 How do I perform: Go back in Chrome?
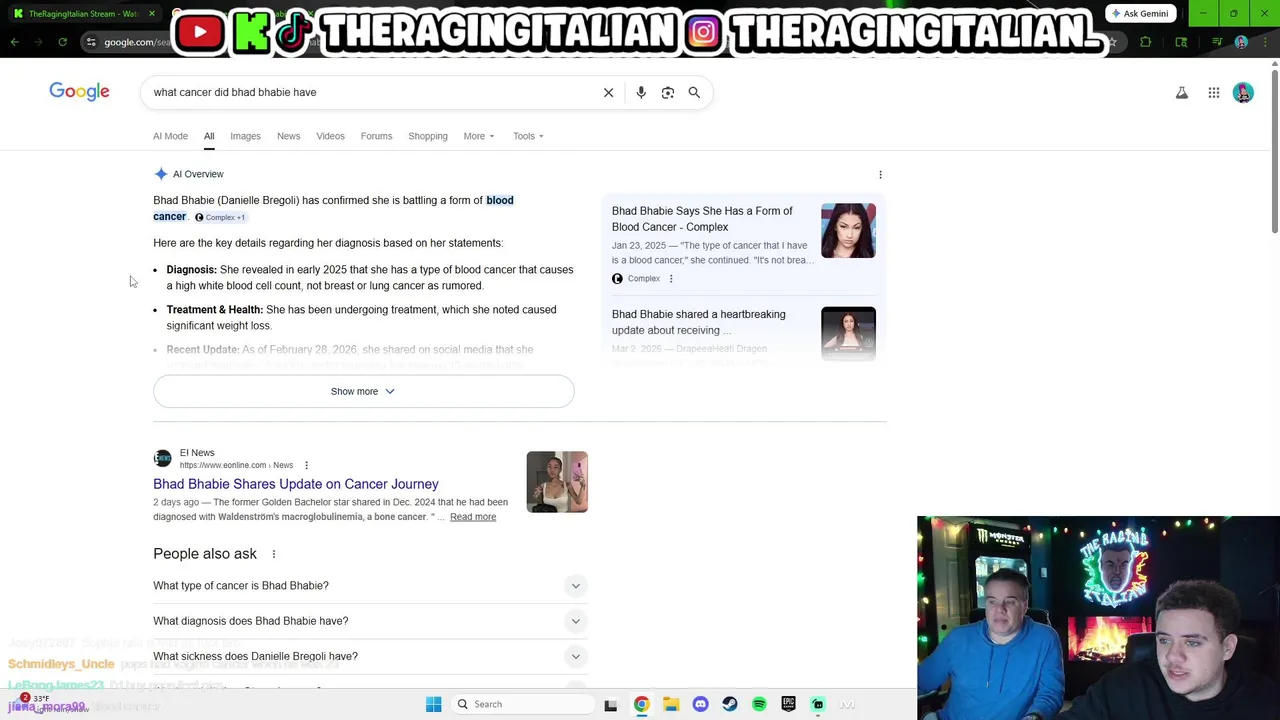click(x=14, y=42)
